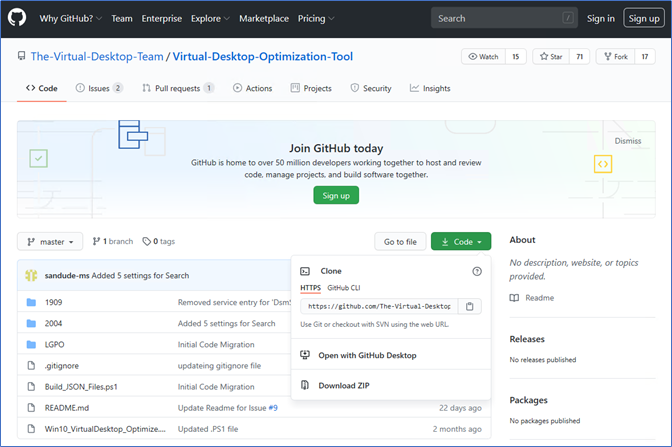Open the Releases heading link
The height and width of the screenshot is (447, 672).
pyautogui.click(x=527, y=339)
